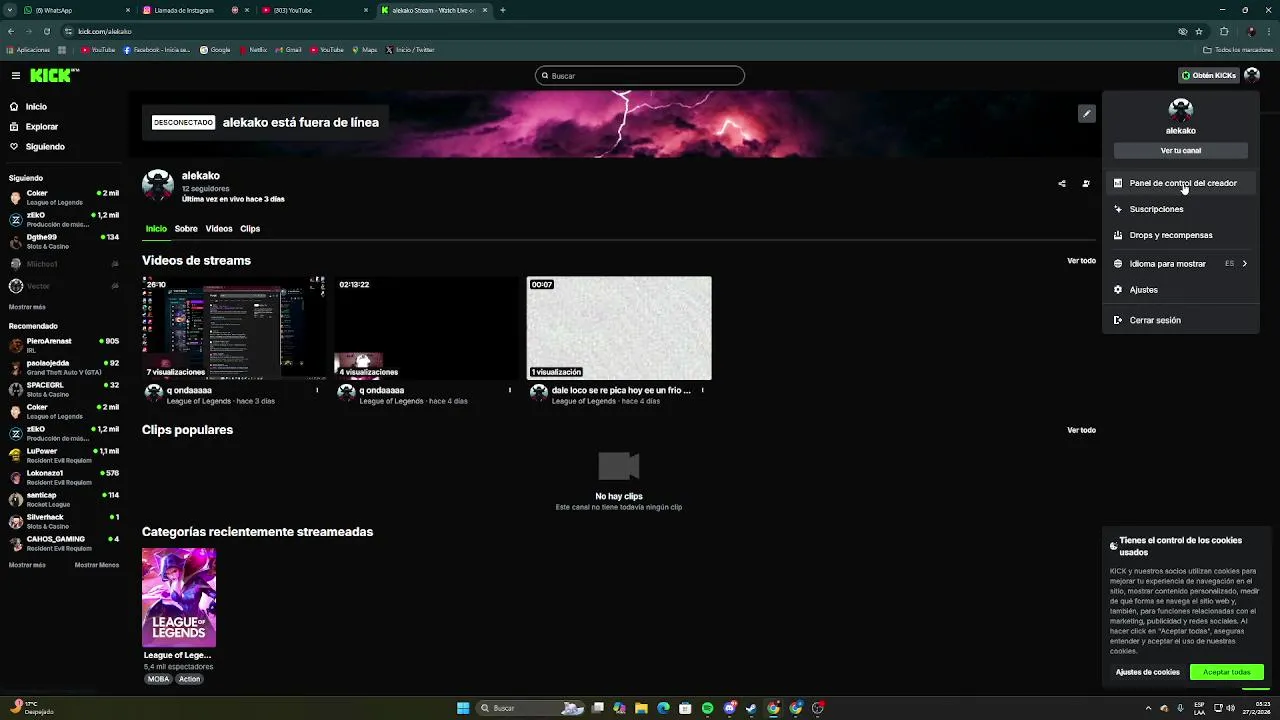
Task: Open File Explorer from the taskbar
Action: pos(641,708)
